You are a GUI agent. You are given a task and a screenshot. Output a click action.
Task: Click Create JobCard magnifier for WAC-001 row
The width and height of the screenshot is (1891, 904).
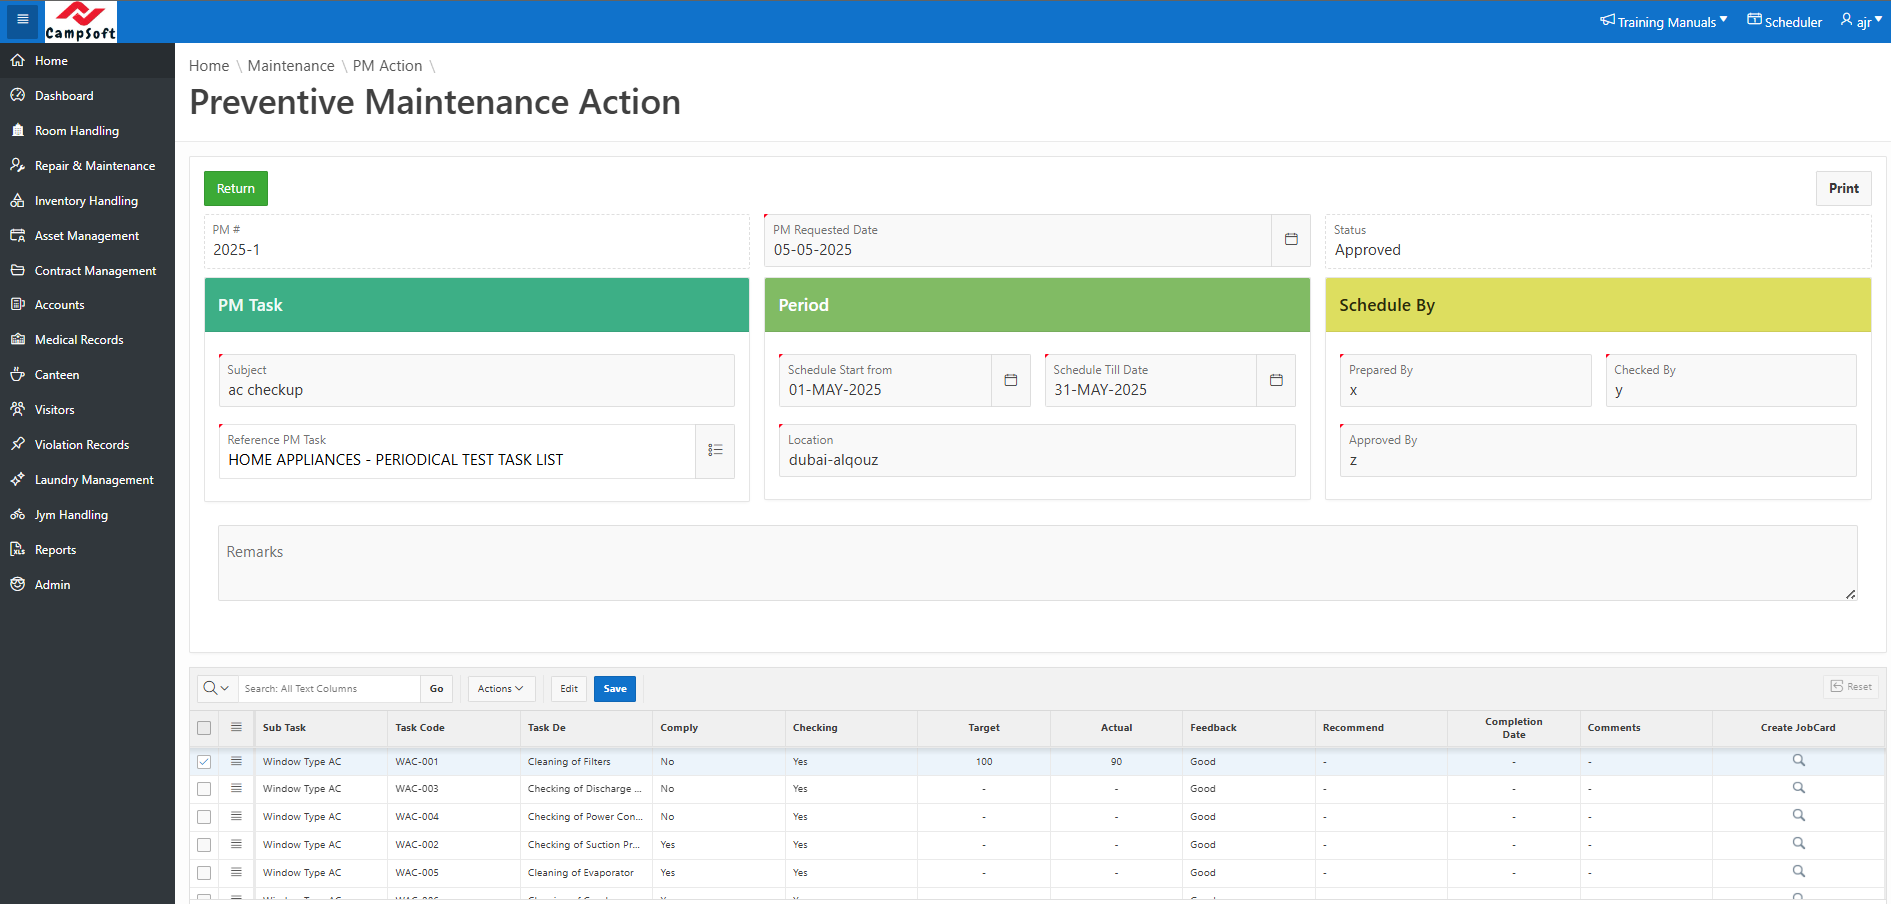[x=1798, y=761]
